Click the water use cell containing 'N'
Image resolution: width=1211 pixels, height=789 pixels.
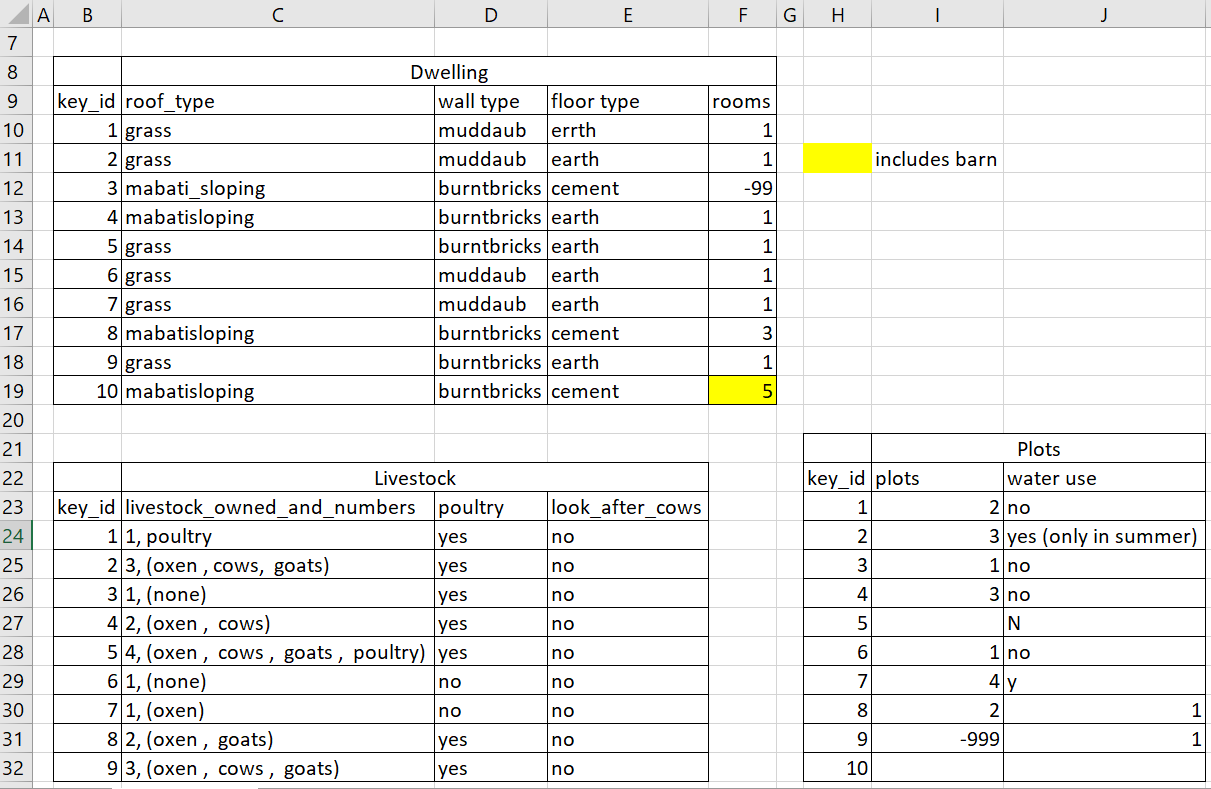1105,623
